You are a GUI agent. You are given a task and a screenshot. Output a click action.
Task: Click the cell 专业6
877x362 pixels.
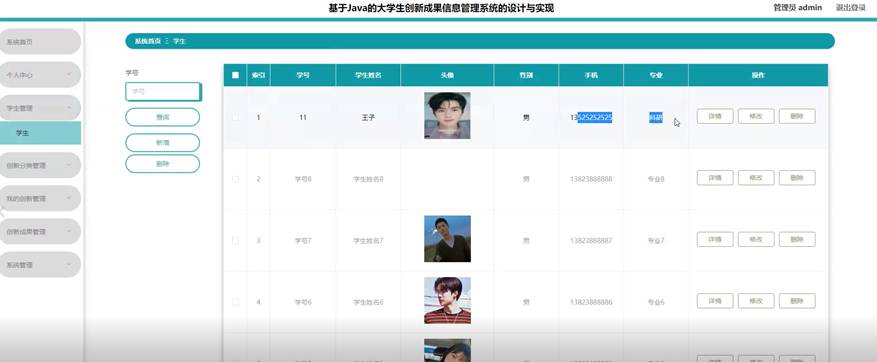(x=656, y=302)
